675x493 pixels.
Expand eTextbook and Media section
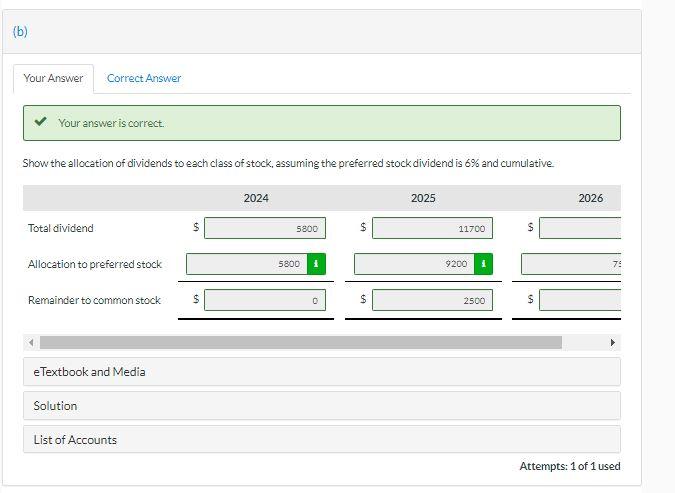pyautogui.click(x=322, y=372)
